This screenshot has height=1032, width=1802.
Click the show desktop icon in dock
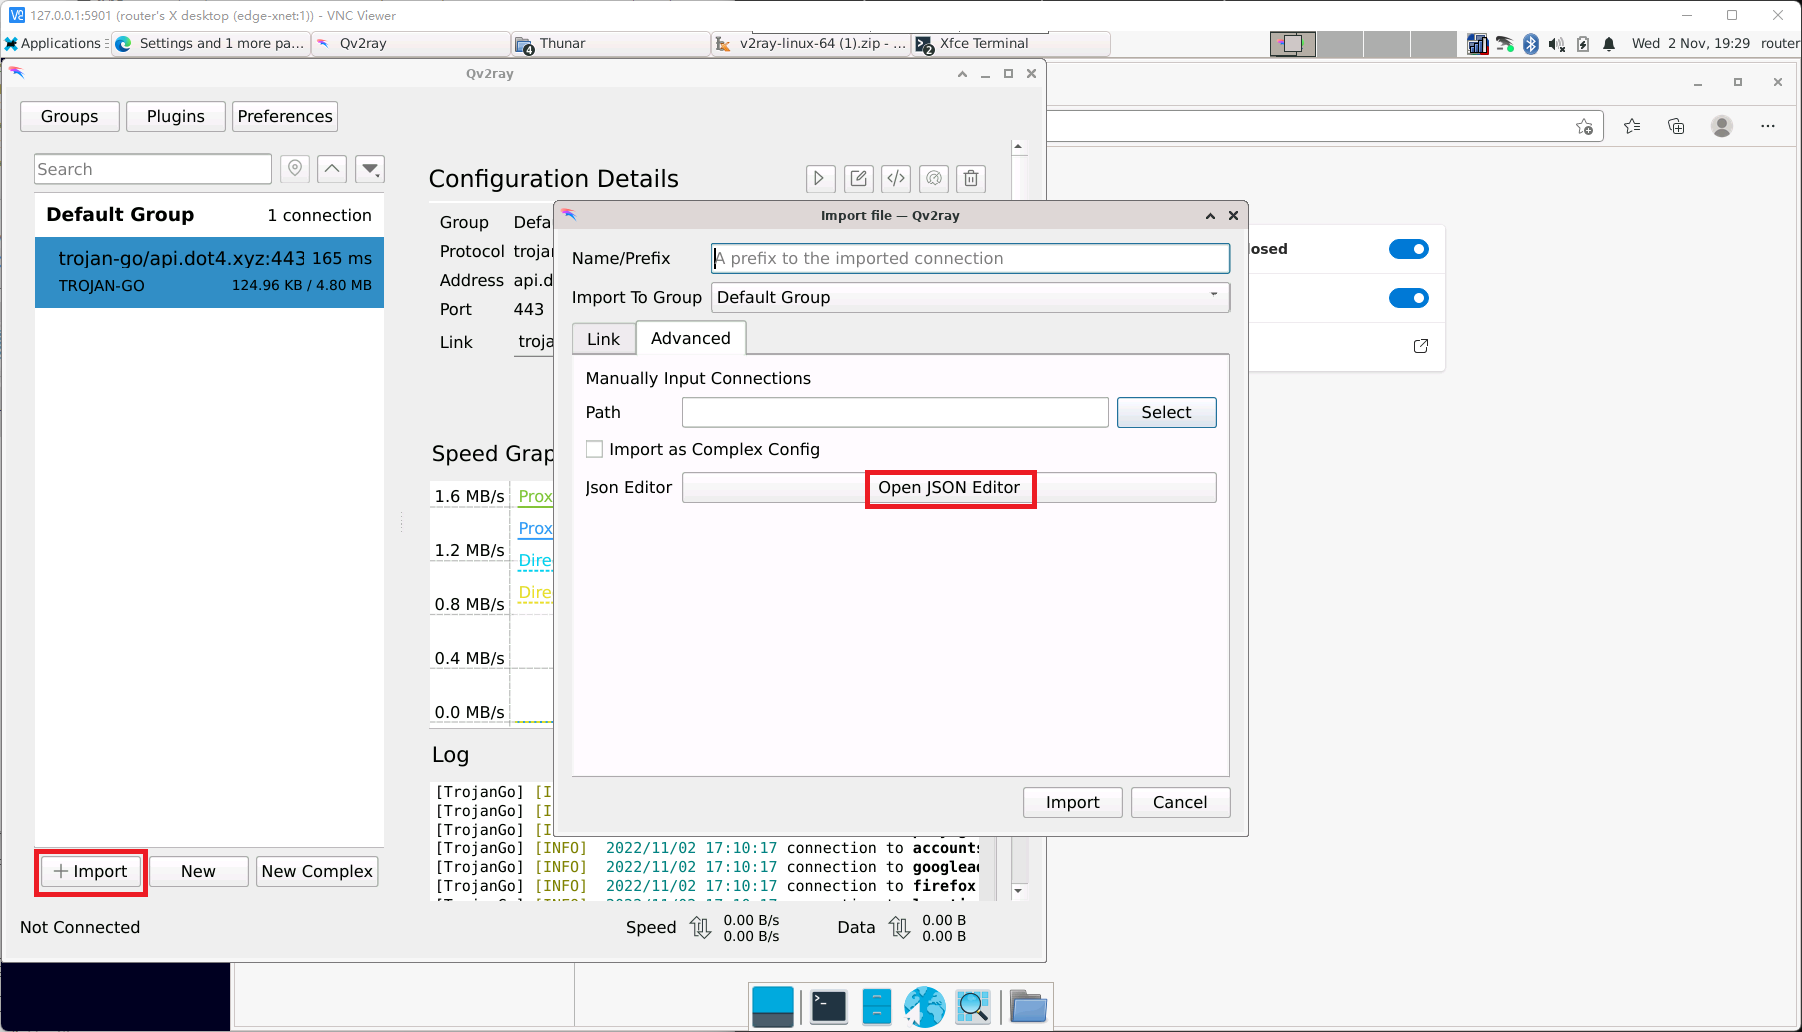click(773, 1007)
